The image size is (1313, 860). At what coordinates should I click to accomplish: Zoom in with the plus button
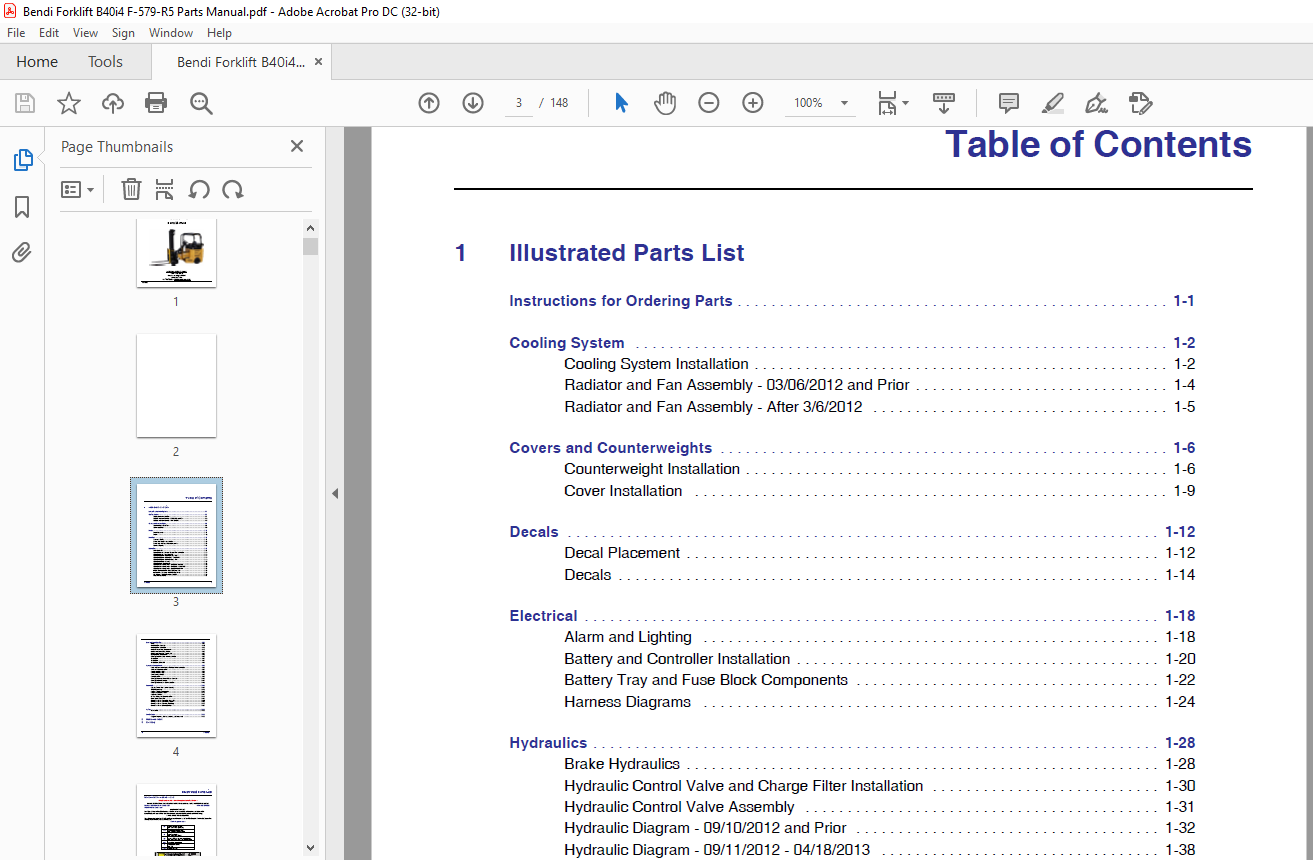click(753, 103)
